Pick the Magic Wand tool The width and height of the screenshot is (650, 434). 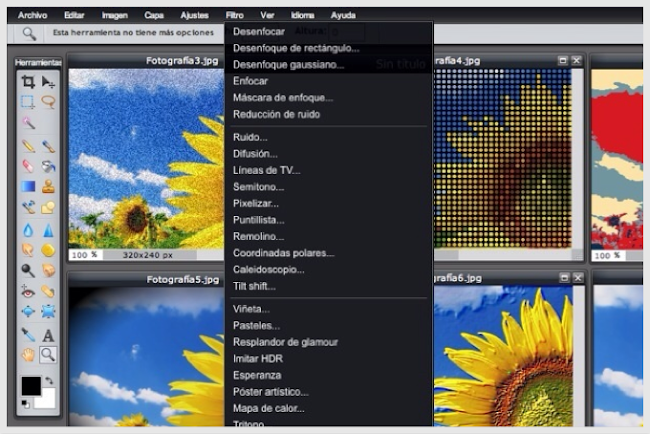28,123
